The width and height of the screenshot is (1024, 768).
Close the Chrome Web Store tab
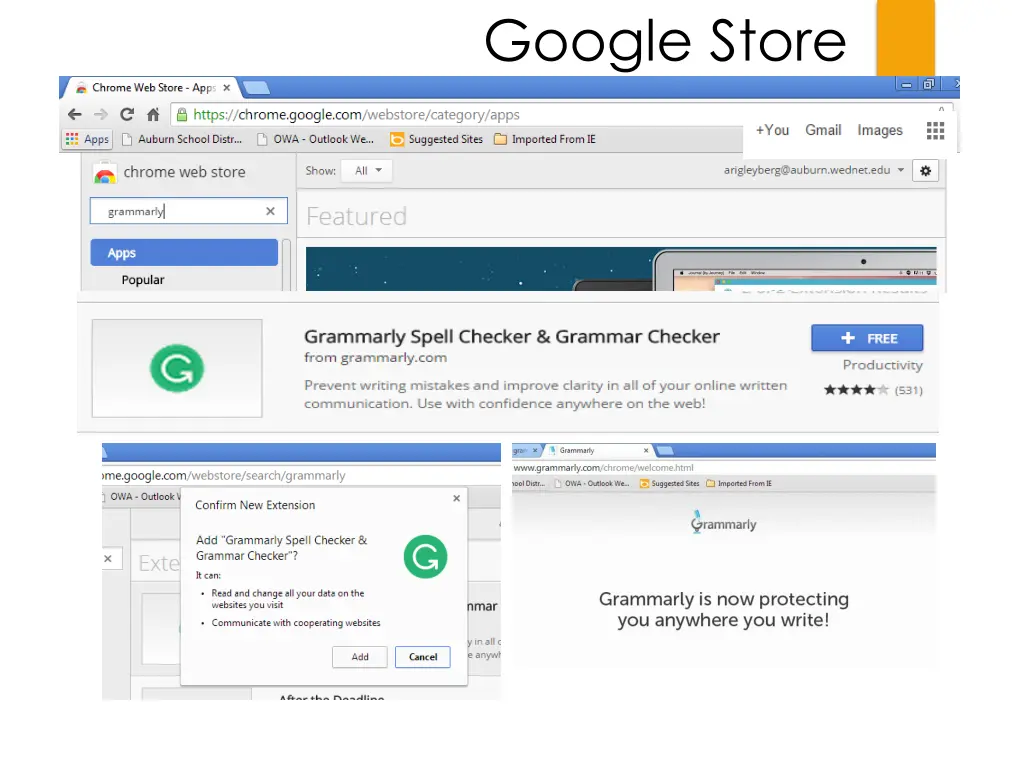point(227,88)
